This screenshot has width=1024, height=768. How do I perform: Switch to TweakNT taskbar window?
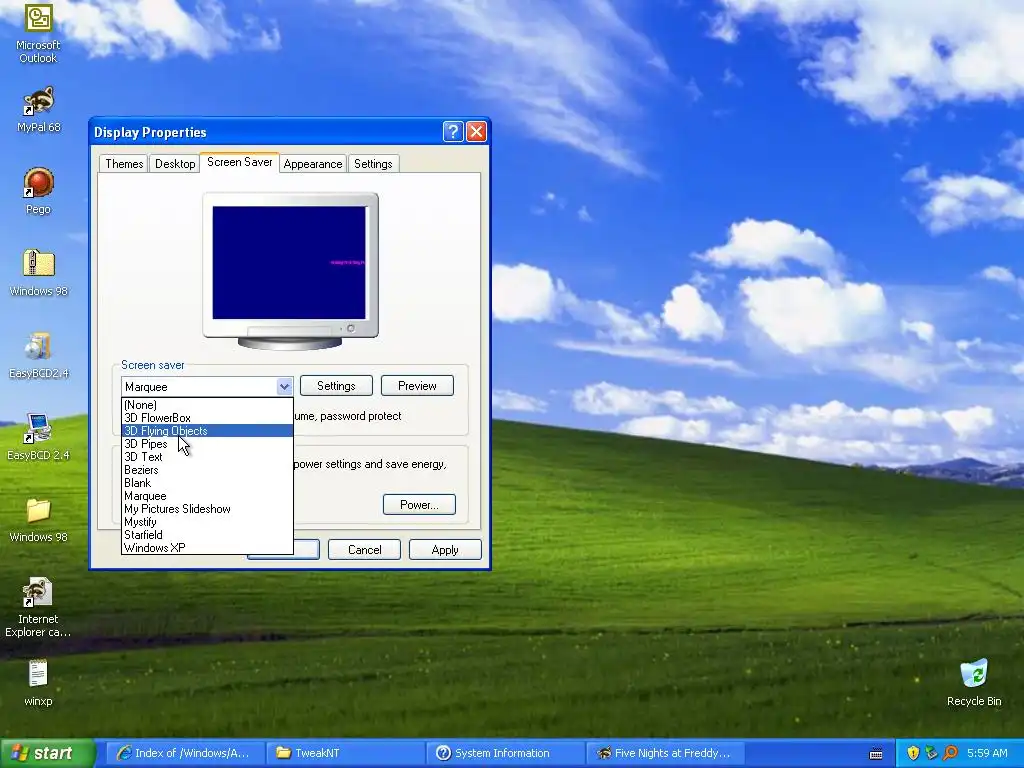[345, 753]
